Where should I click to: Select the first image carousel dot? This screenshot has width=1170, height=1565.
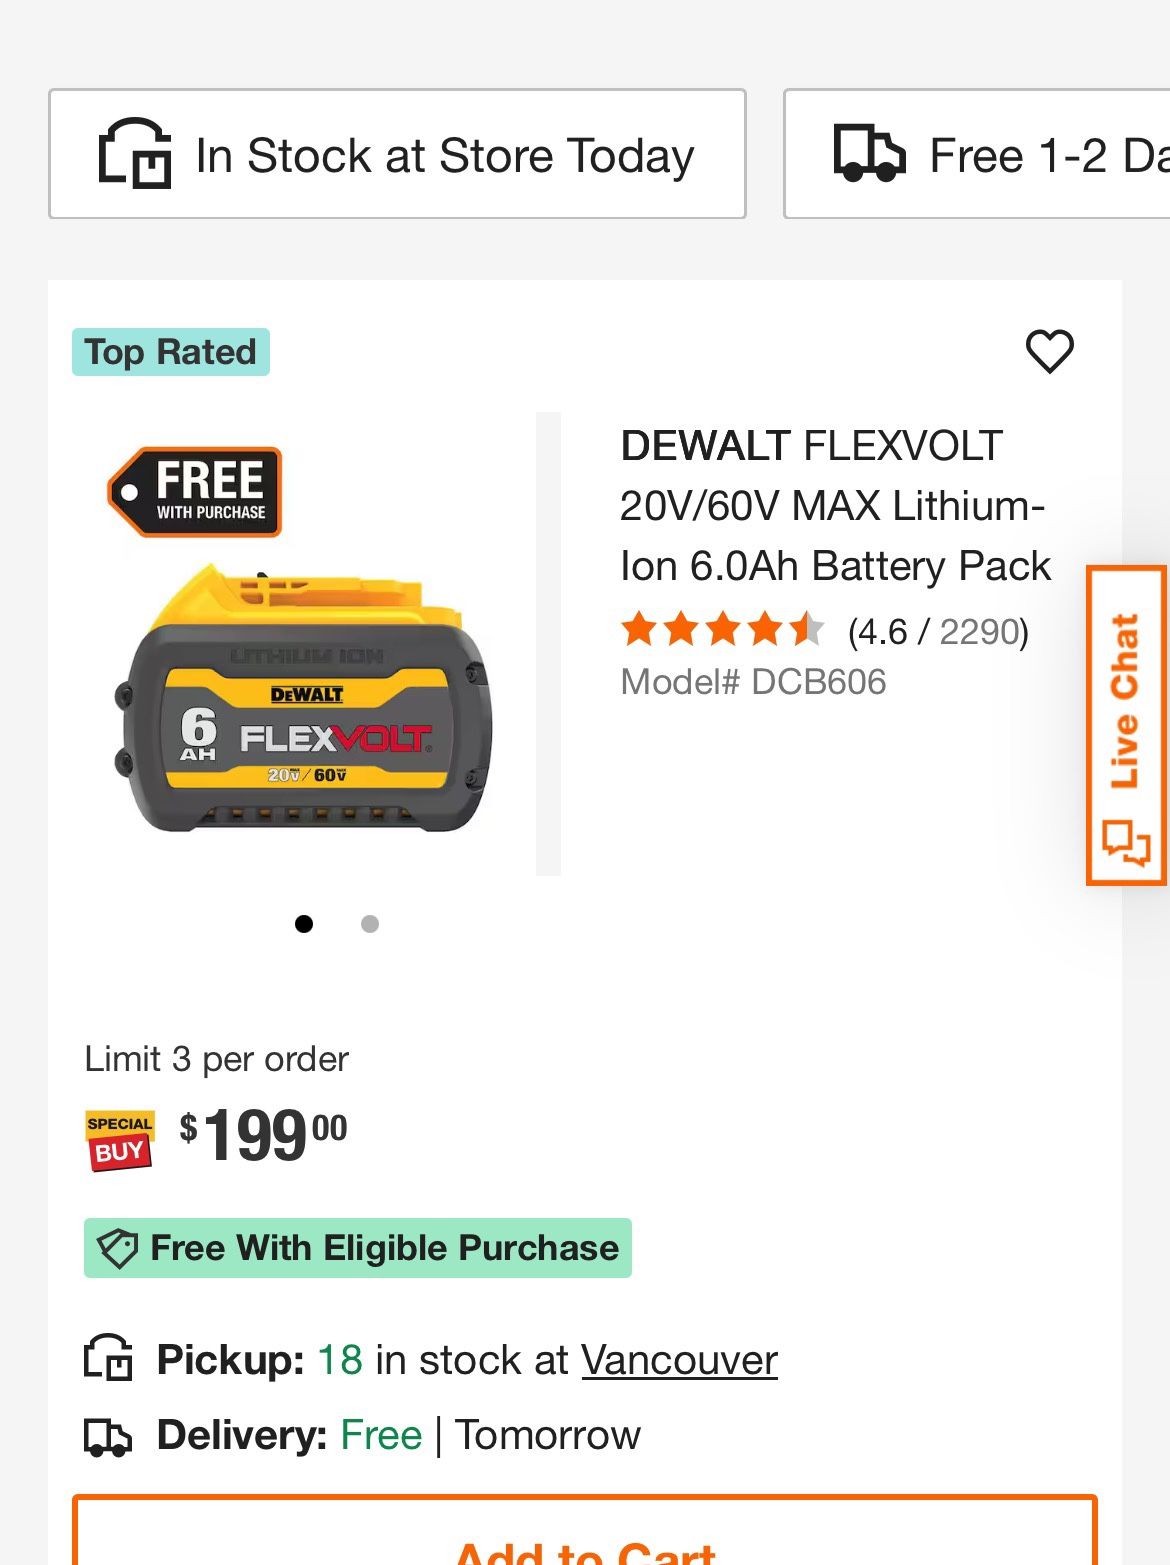(306, 924)
